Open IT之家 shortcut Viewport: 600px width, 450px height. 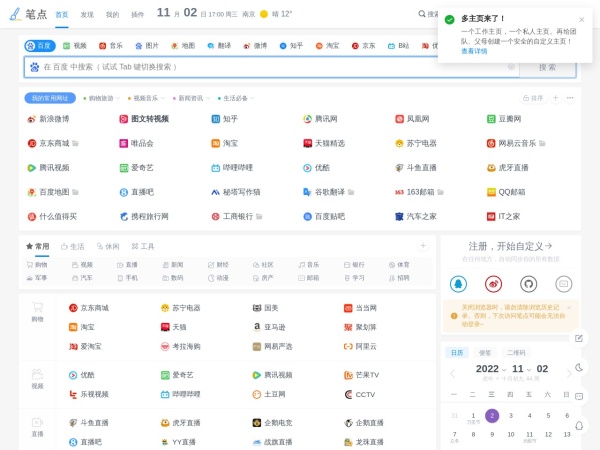tap(504, 217)
